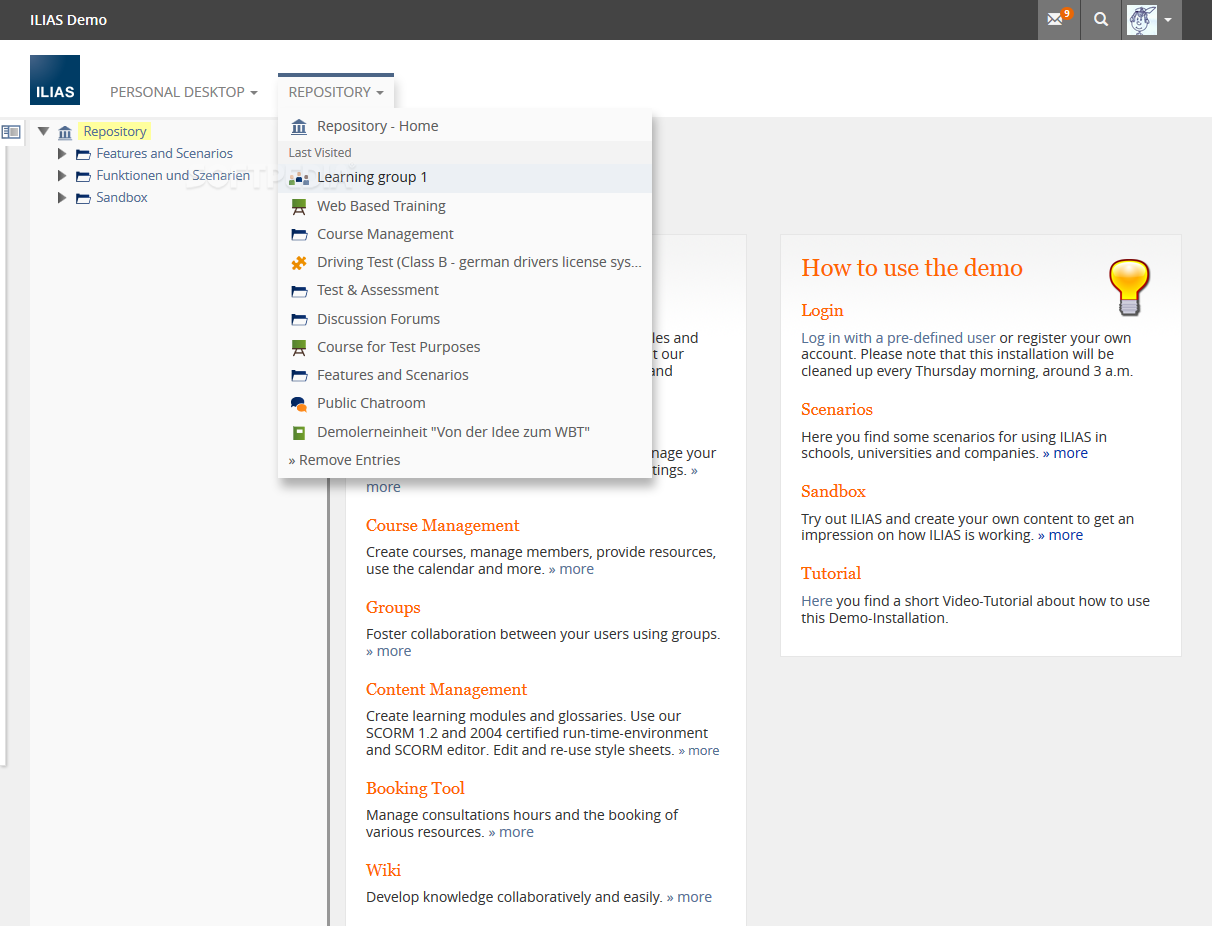Click the Course Management heading
Image resolution: width=1212 pixels, height=926 pixels.
coord(443,526)
